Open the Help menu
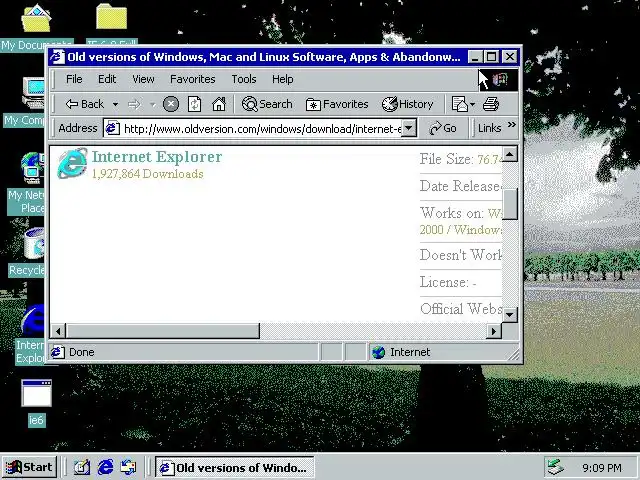This screenshot has height=480, width=640. click(282, 79)
